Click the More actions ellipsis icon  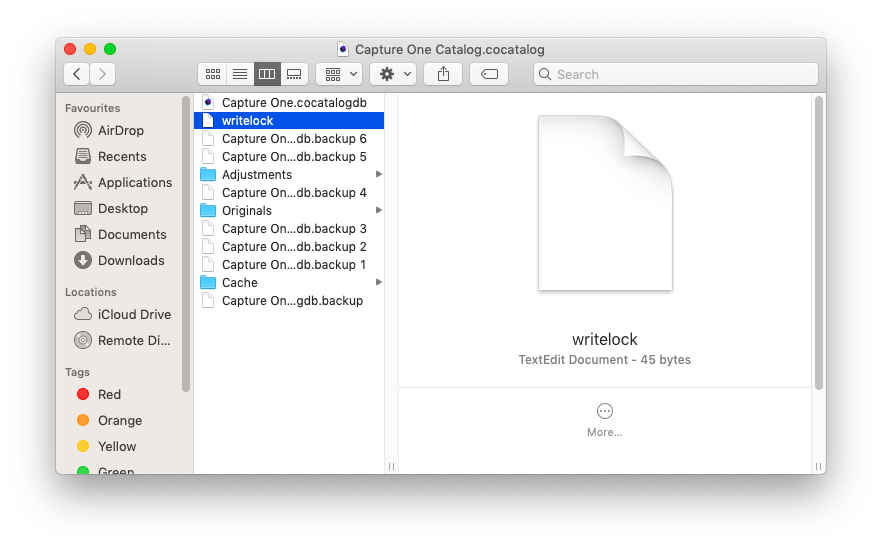604,411
